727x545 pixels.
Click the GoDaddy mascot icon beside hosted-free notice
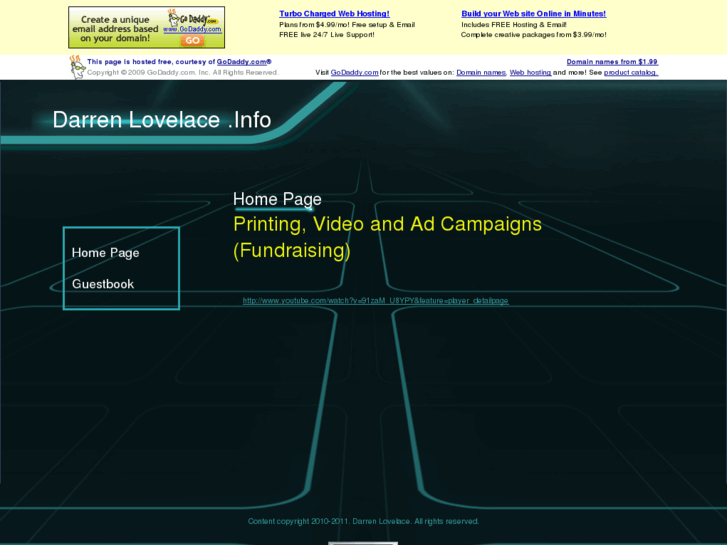77,67
